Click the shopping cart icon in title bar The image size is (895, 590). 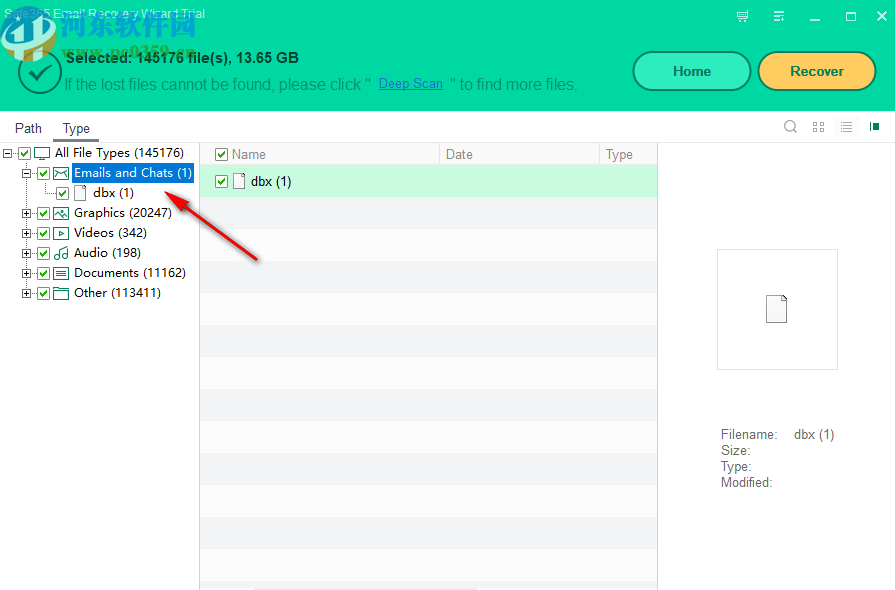coord(742,16)
